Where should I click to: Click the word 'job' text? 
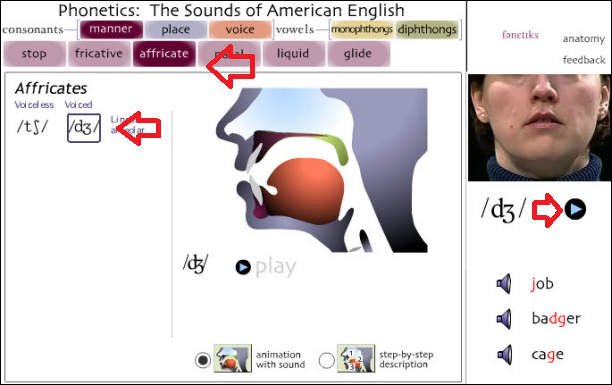tap(542, 284)
